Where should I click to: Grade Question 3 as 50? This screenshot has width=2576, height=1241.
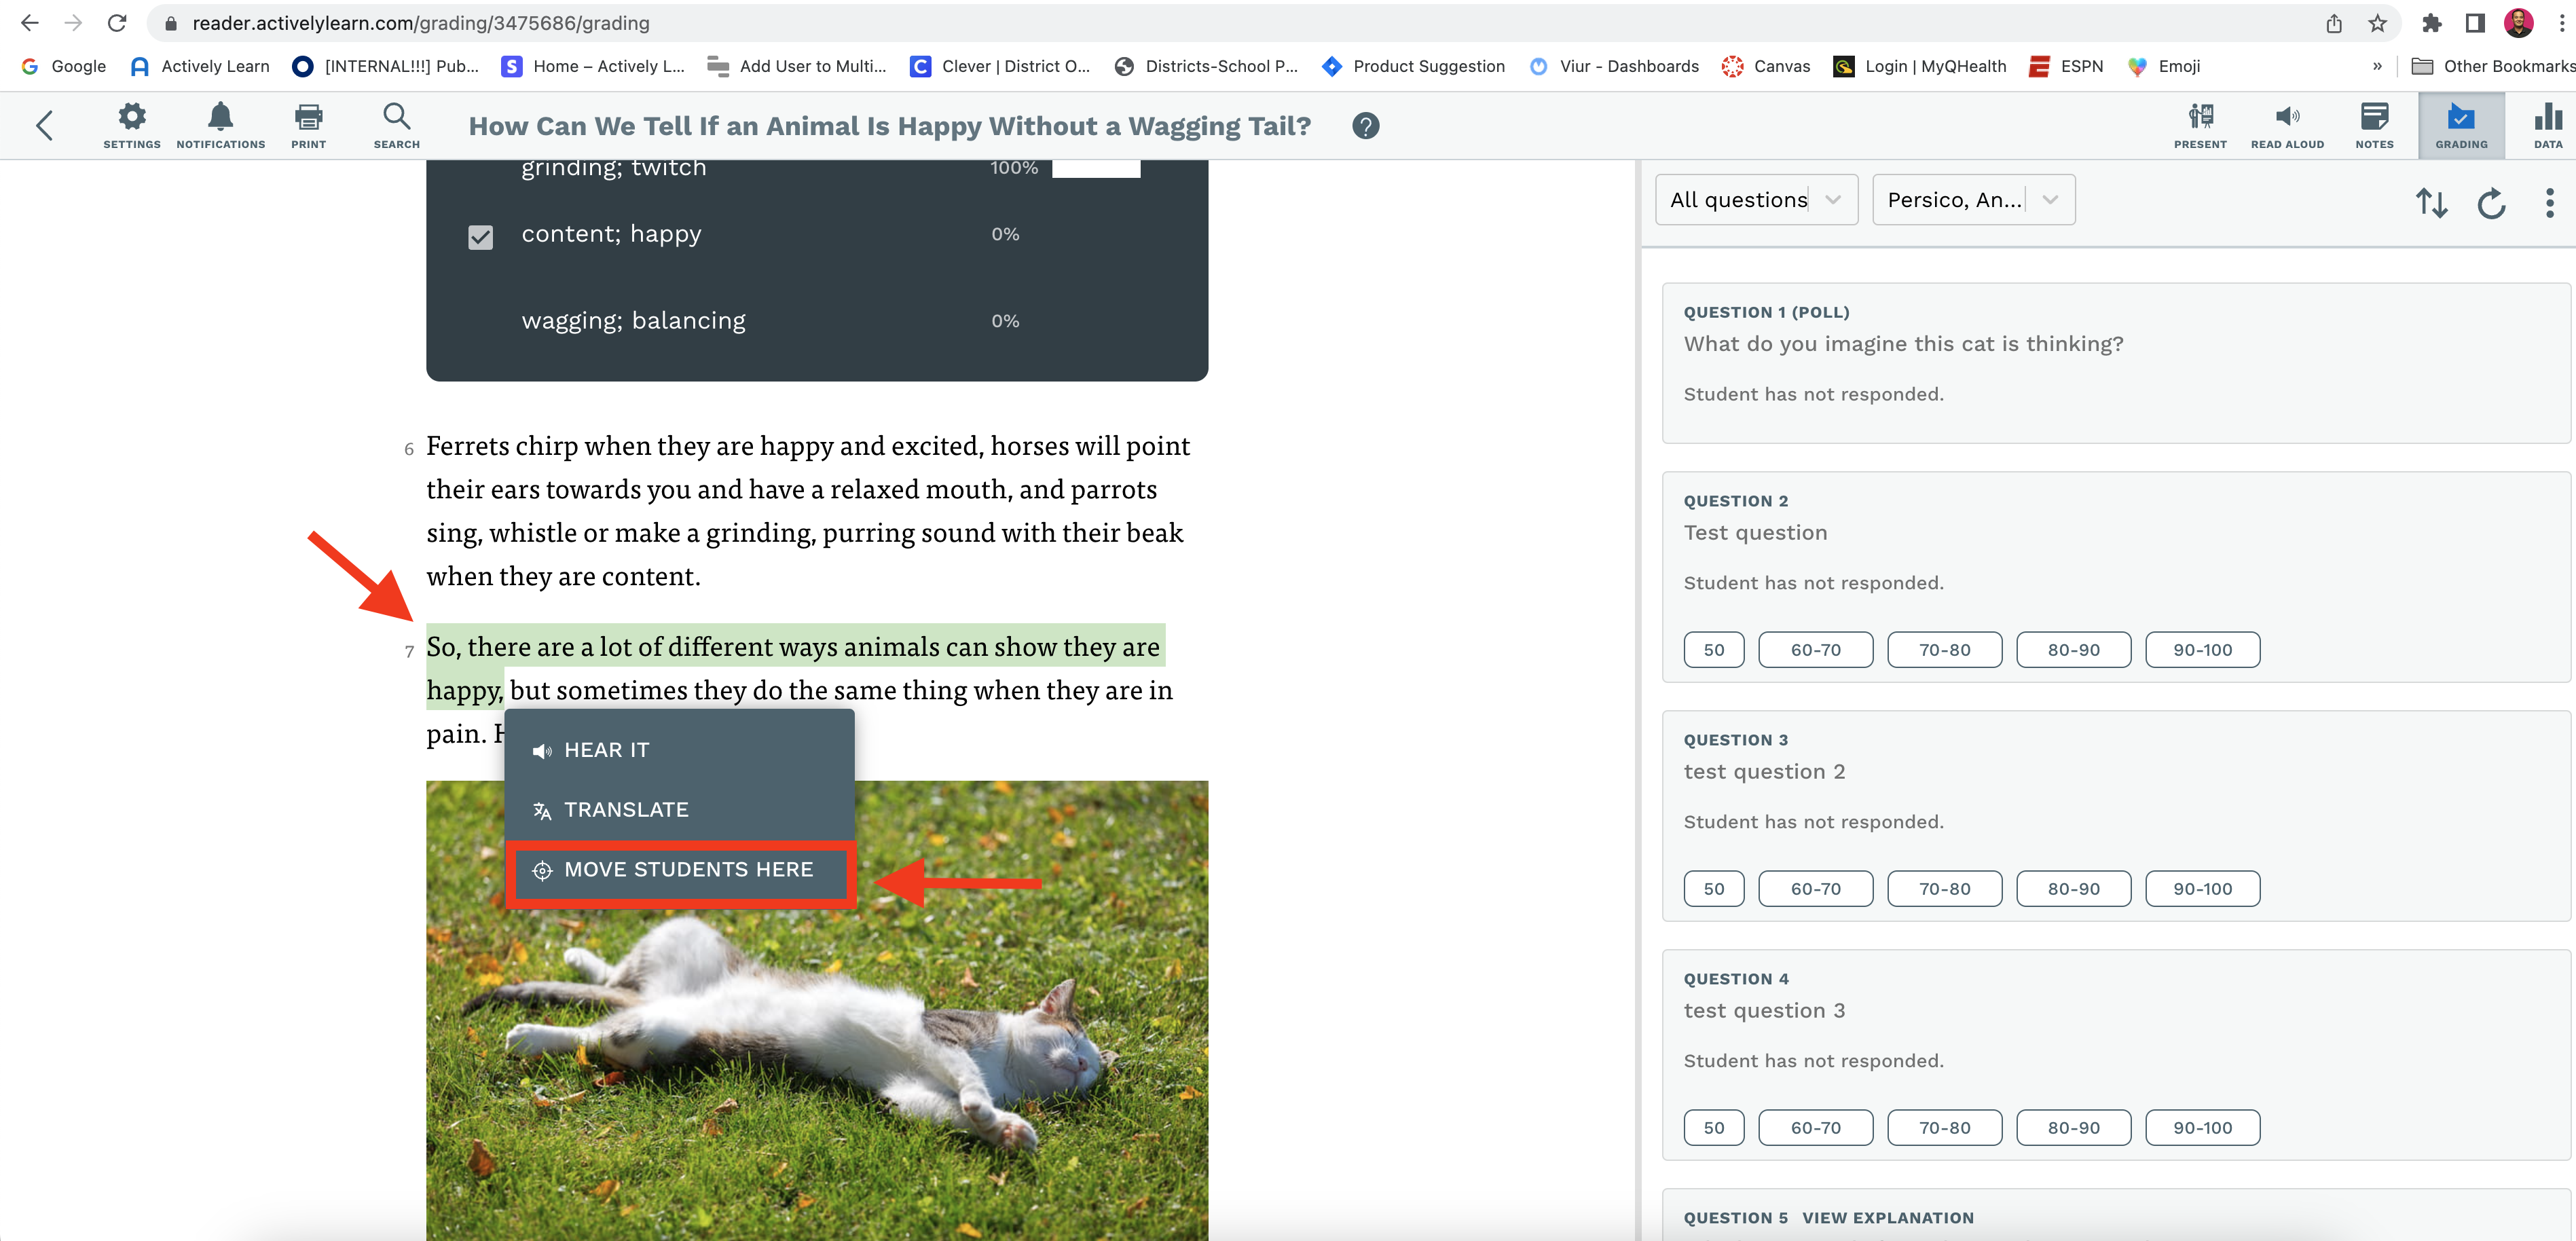coord(1713,889)
